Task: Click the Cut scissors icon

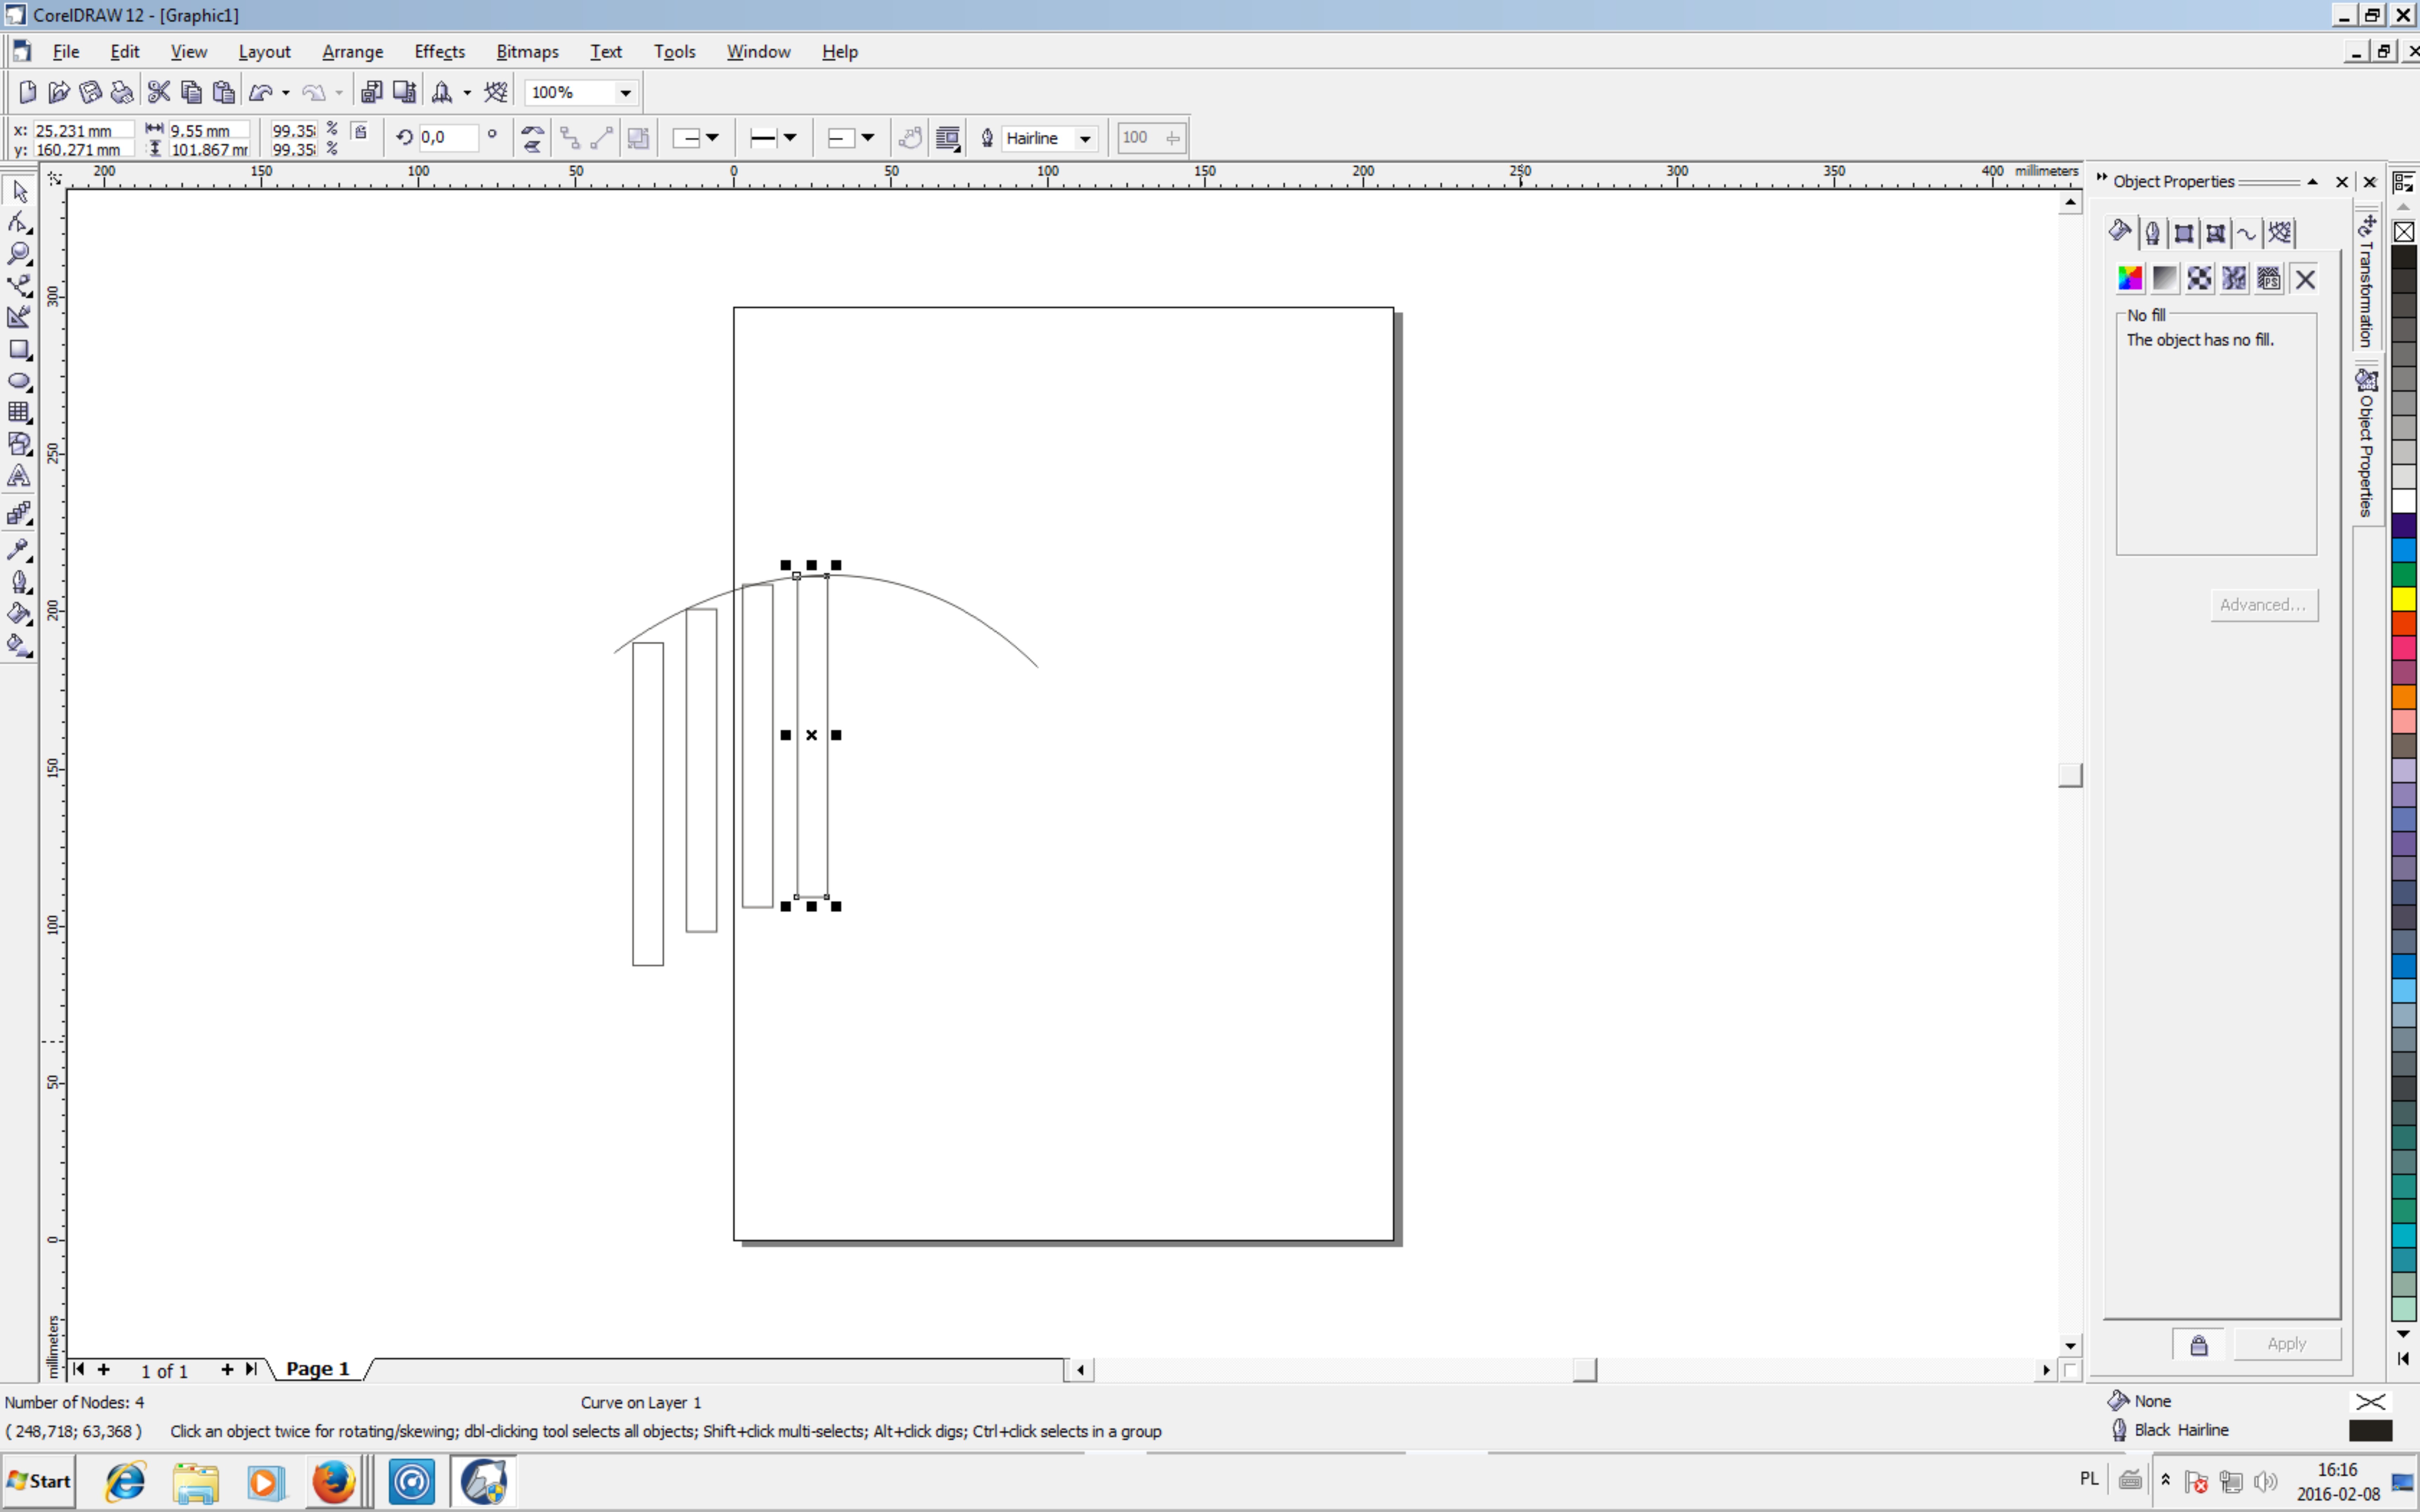Action: pyautogui.click(x=159, y=92)
